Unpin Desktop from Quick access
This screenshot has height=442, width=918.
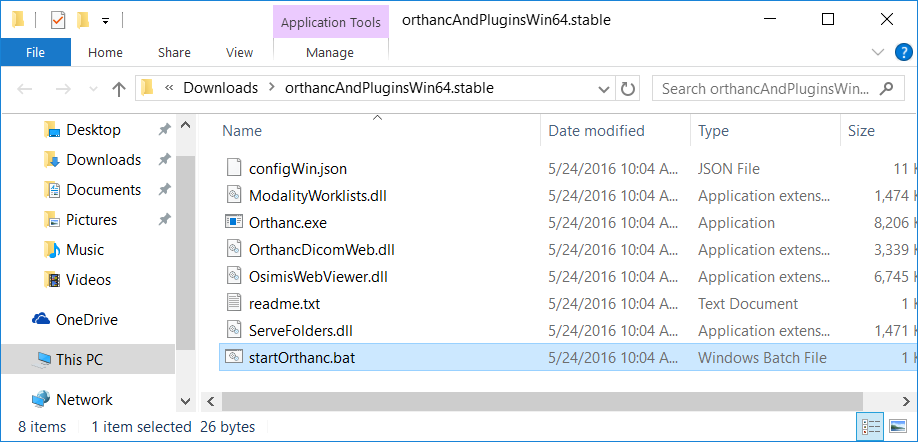(165, 129)
